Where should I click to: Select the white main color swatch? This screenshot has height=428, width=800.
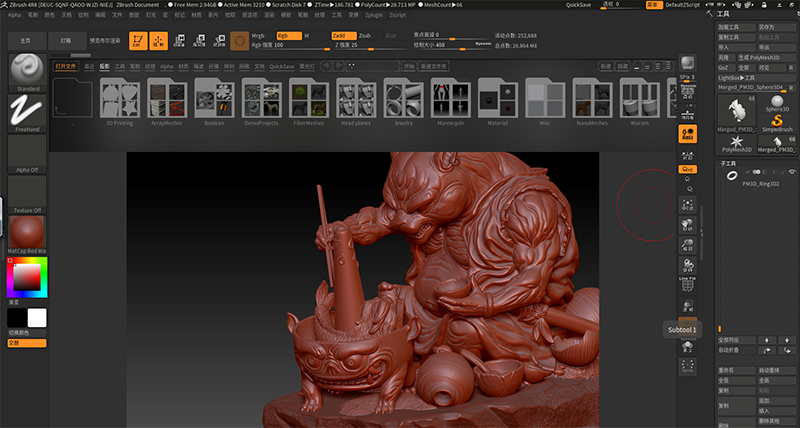pyautogui.click(x=37, y=318)
